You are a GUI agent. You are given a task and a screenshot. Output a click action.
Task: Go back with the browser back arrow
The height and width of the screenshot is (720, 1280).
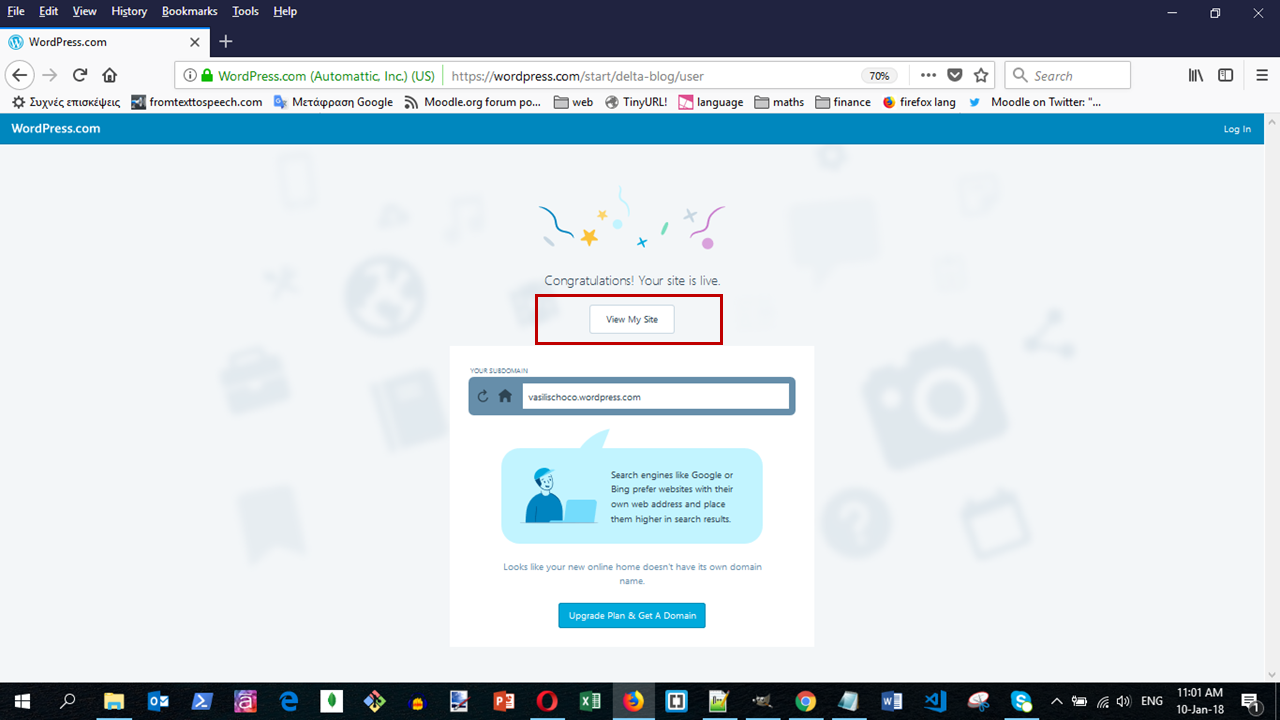(x=20, y=75)
